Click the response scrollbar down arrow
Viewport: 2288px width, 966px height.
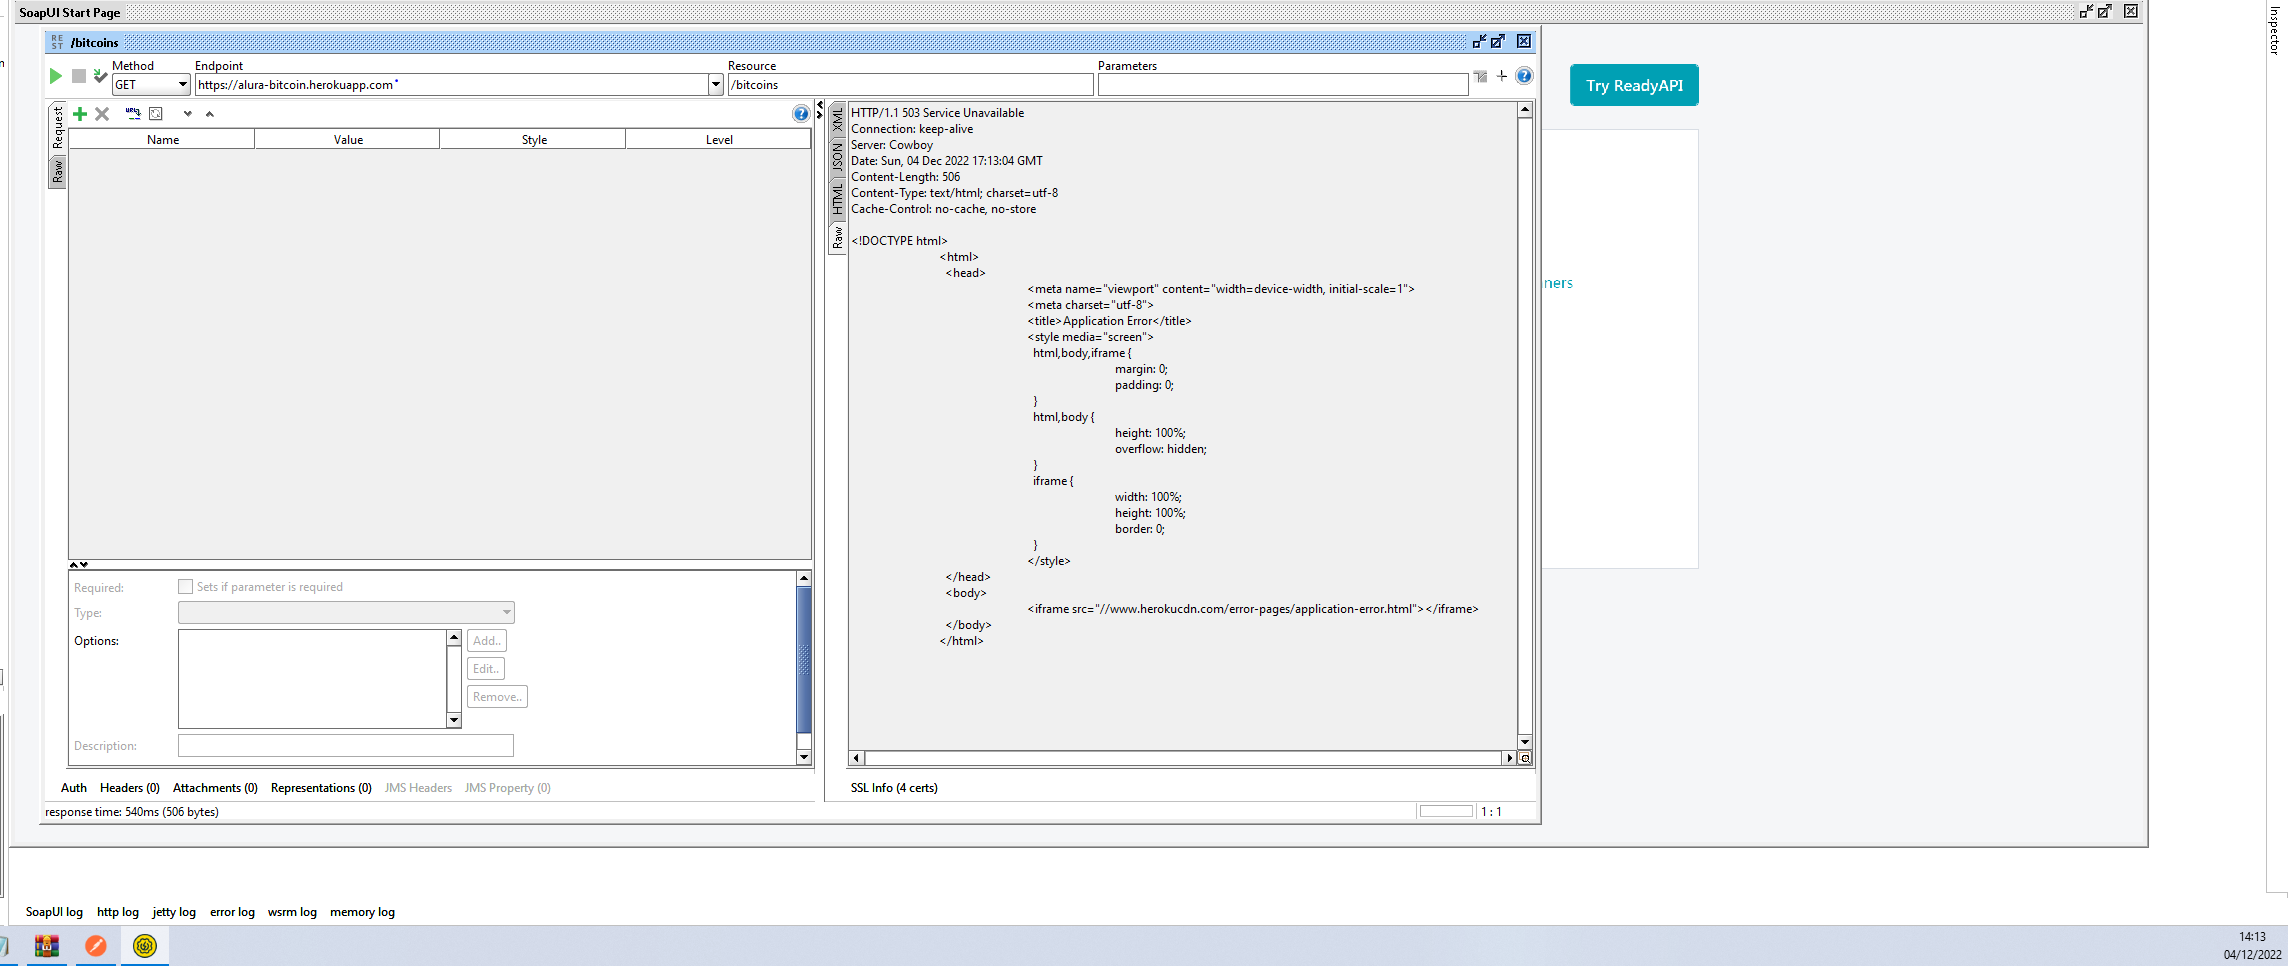[x=1525, y=742]
